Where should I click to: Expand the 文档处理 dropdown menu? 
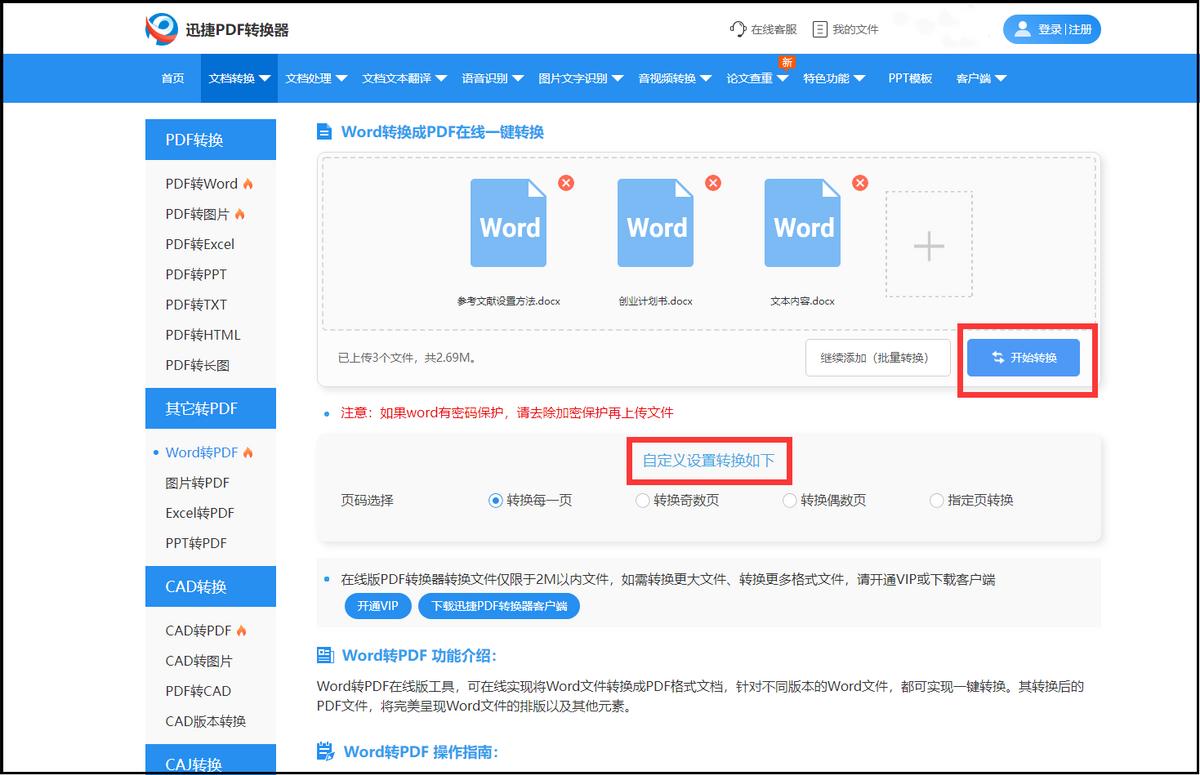coord(317,78)
